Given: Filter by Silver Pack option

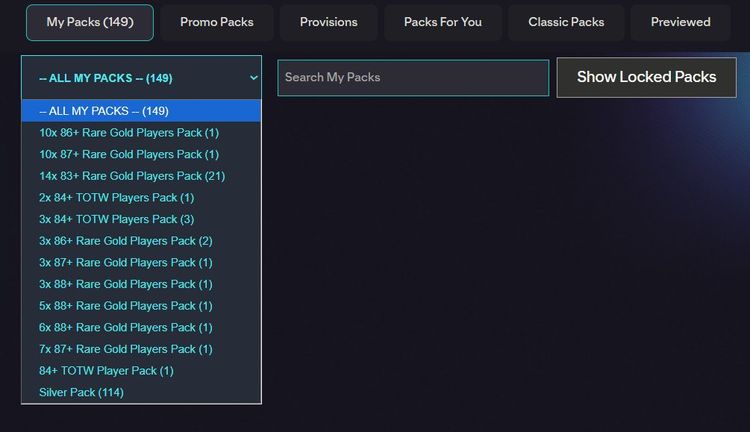Looking at the screenshot, I should [x=81, y=392].
